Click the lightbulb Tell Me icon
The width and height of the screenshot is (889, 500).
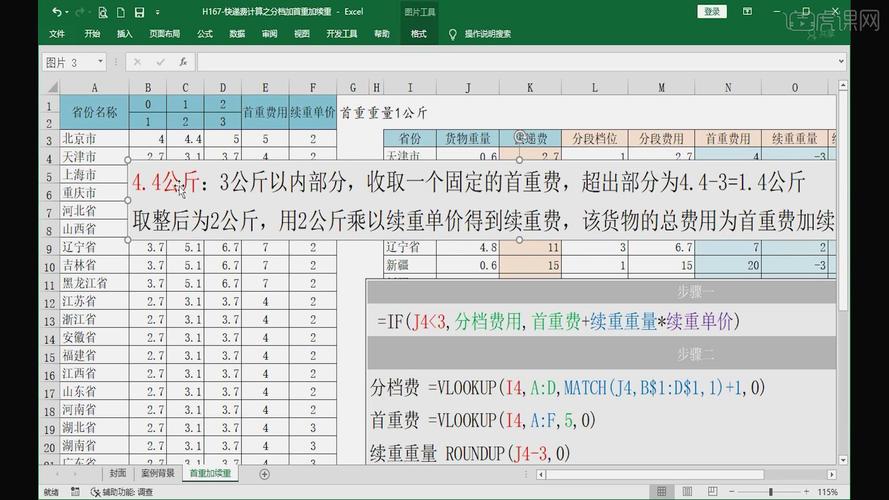452,35
